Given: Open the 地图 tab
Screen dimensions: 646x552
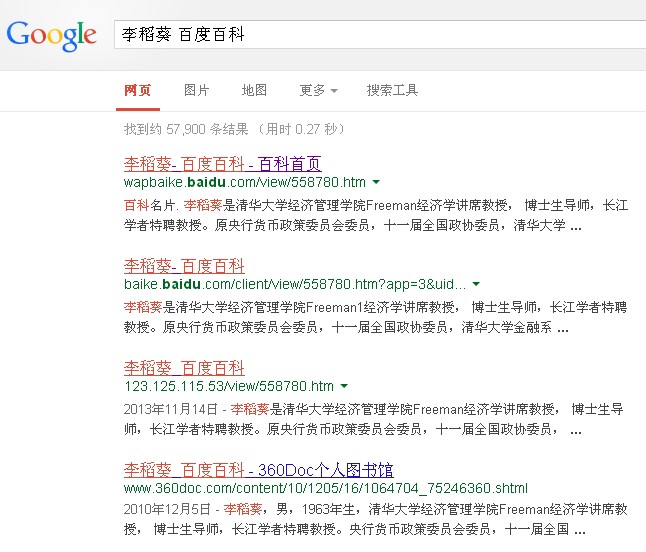Looking at the screenshot, I should [x=254, y=90].
